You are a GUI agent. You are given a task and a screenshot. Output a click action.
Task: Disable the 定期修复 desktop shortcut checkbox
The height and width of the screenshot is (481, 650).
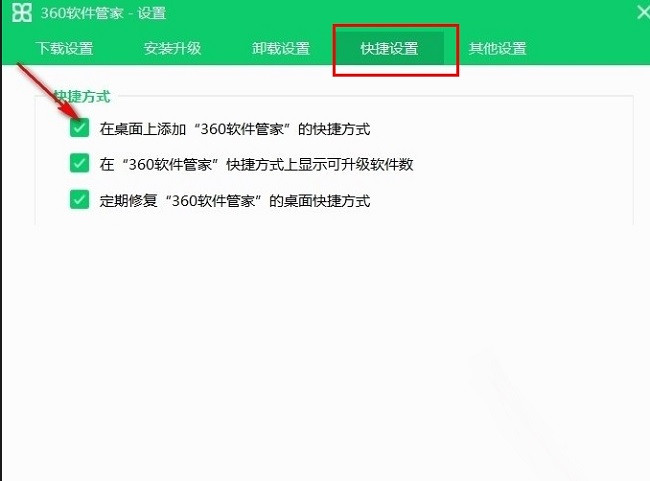(79, 199)
